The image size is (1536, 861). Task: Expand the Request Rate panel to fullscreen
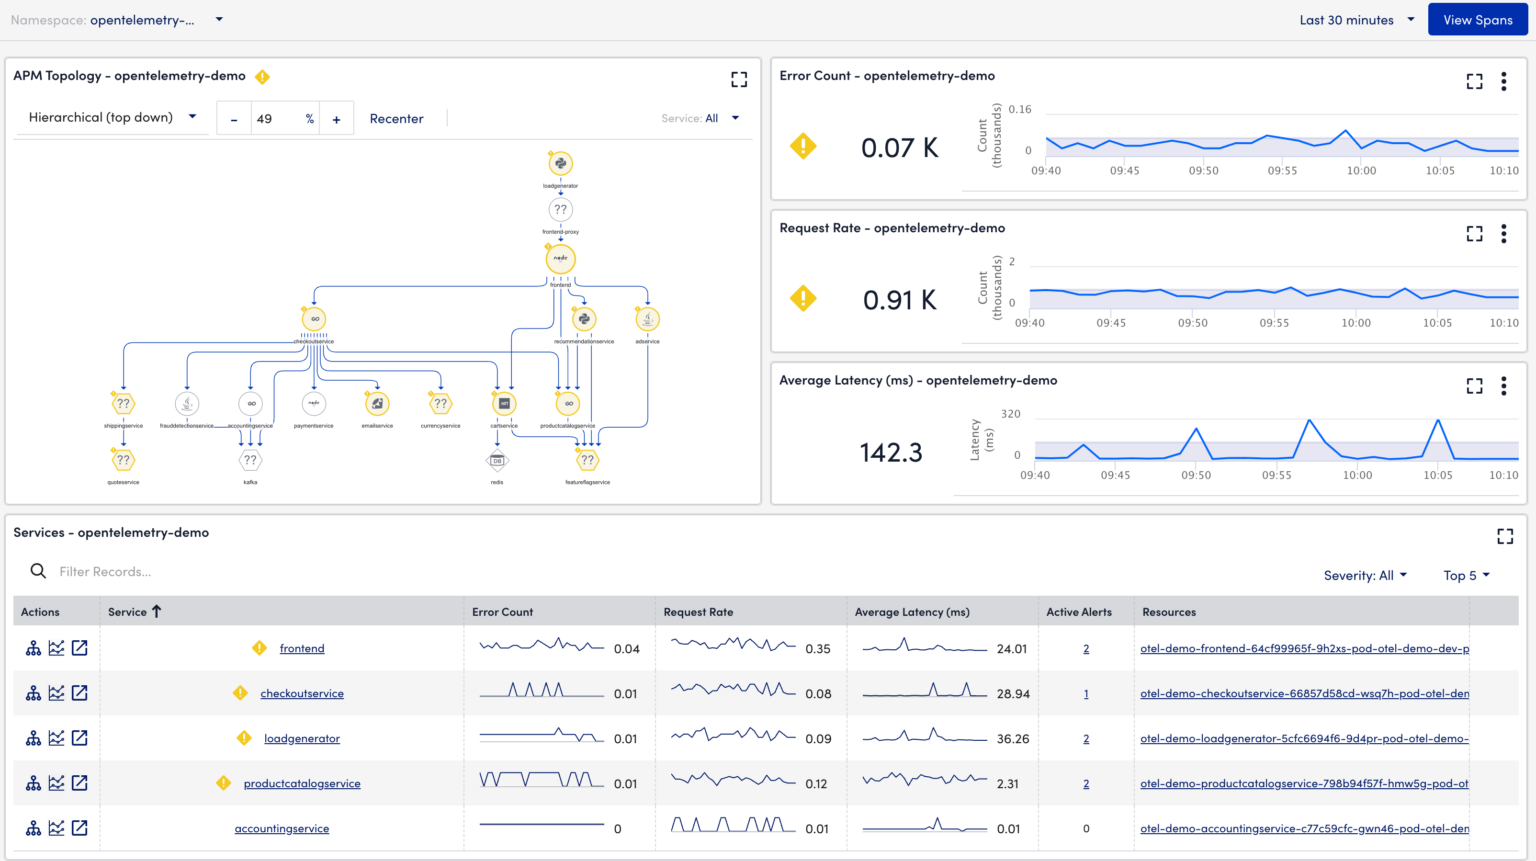coord(1474,233)
